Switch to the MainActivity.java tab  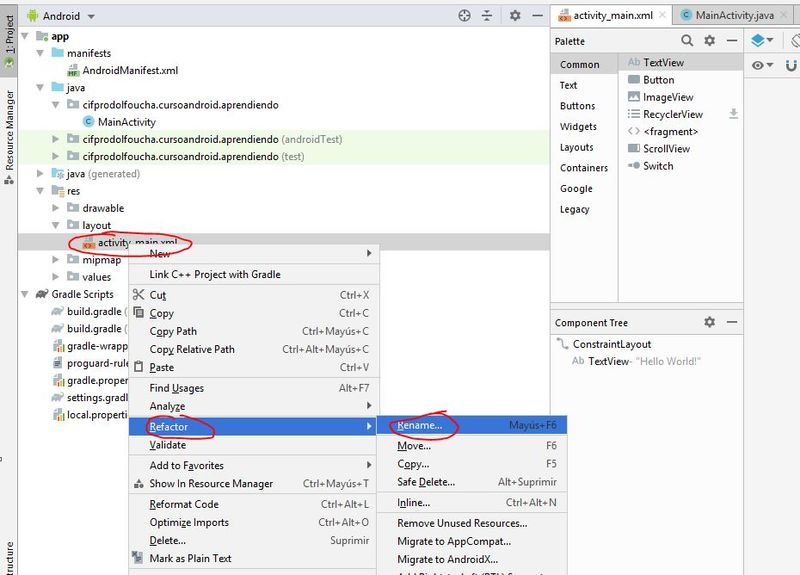(x=734, y=15)
